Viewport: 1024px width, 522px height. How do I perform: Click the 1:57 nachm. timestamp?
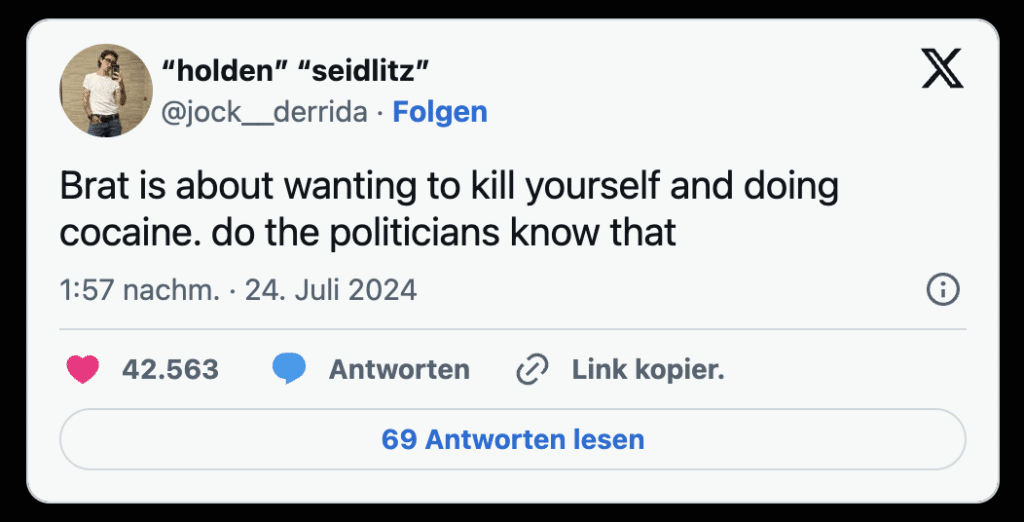click(x=139, y=290)
